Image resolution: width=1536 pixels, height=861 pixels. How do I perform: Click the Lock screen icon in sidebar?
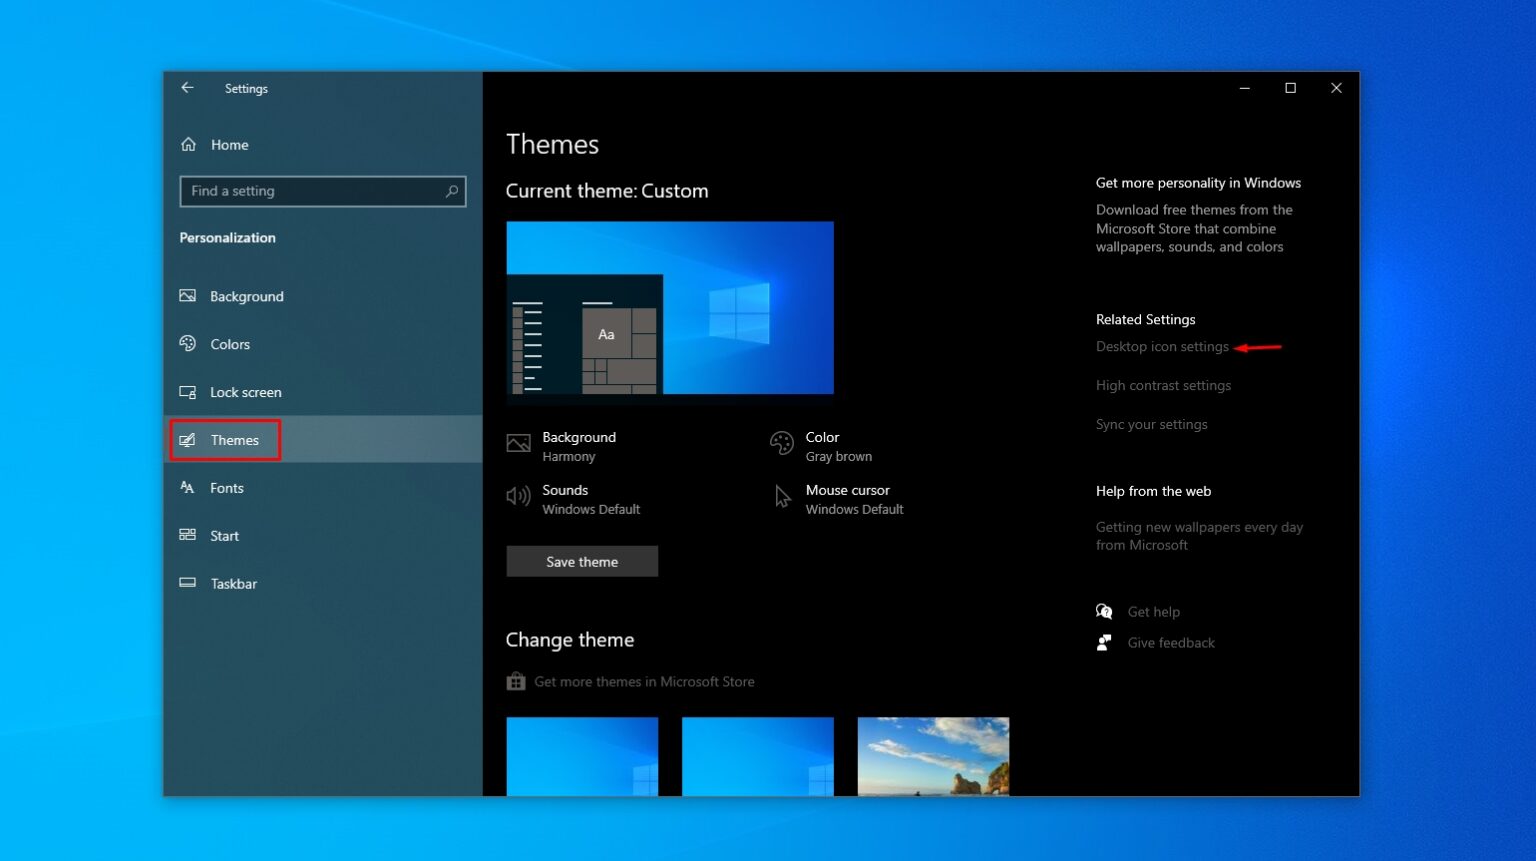(188, 392)
